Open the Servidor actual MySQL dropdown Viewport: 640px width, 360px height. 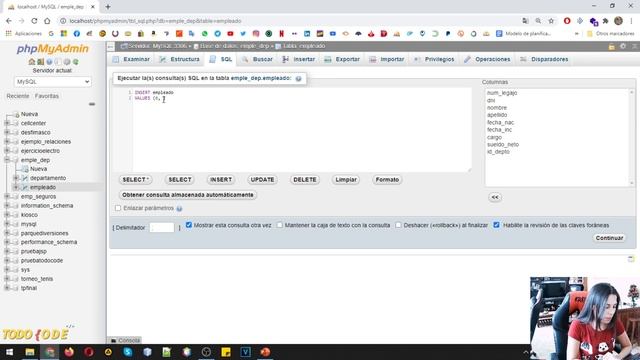[x=53, y=82]
